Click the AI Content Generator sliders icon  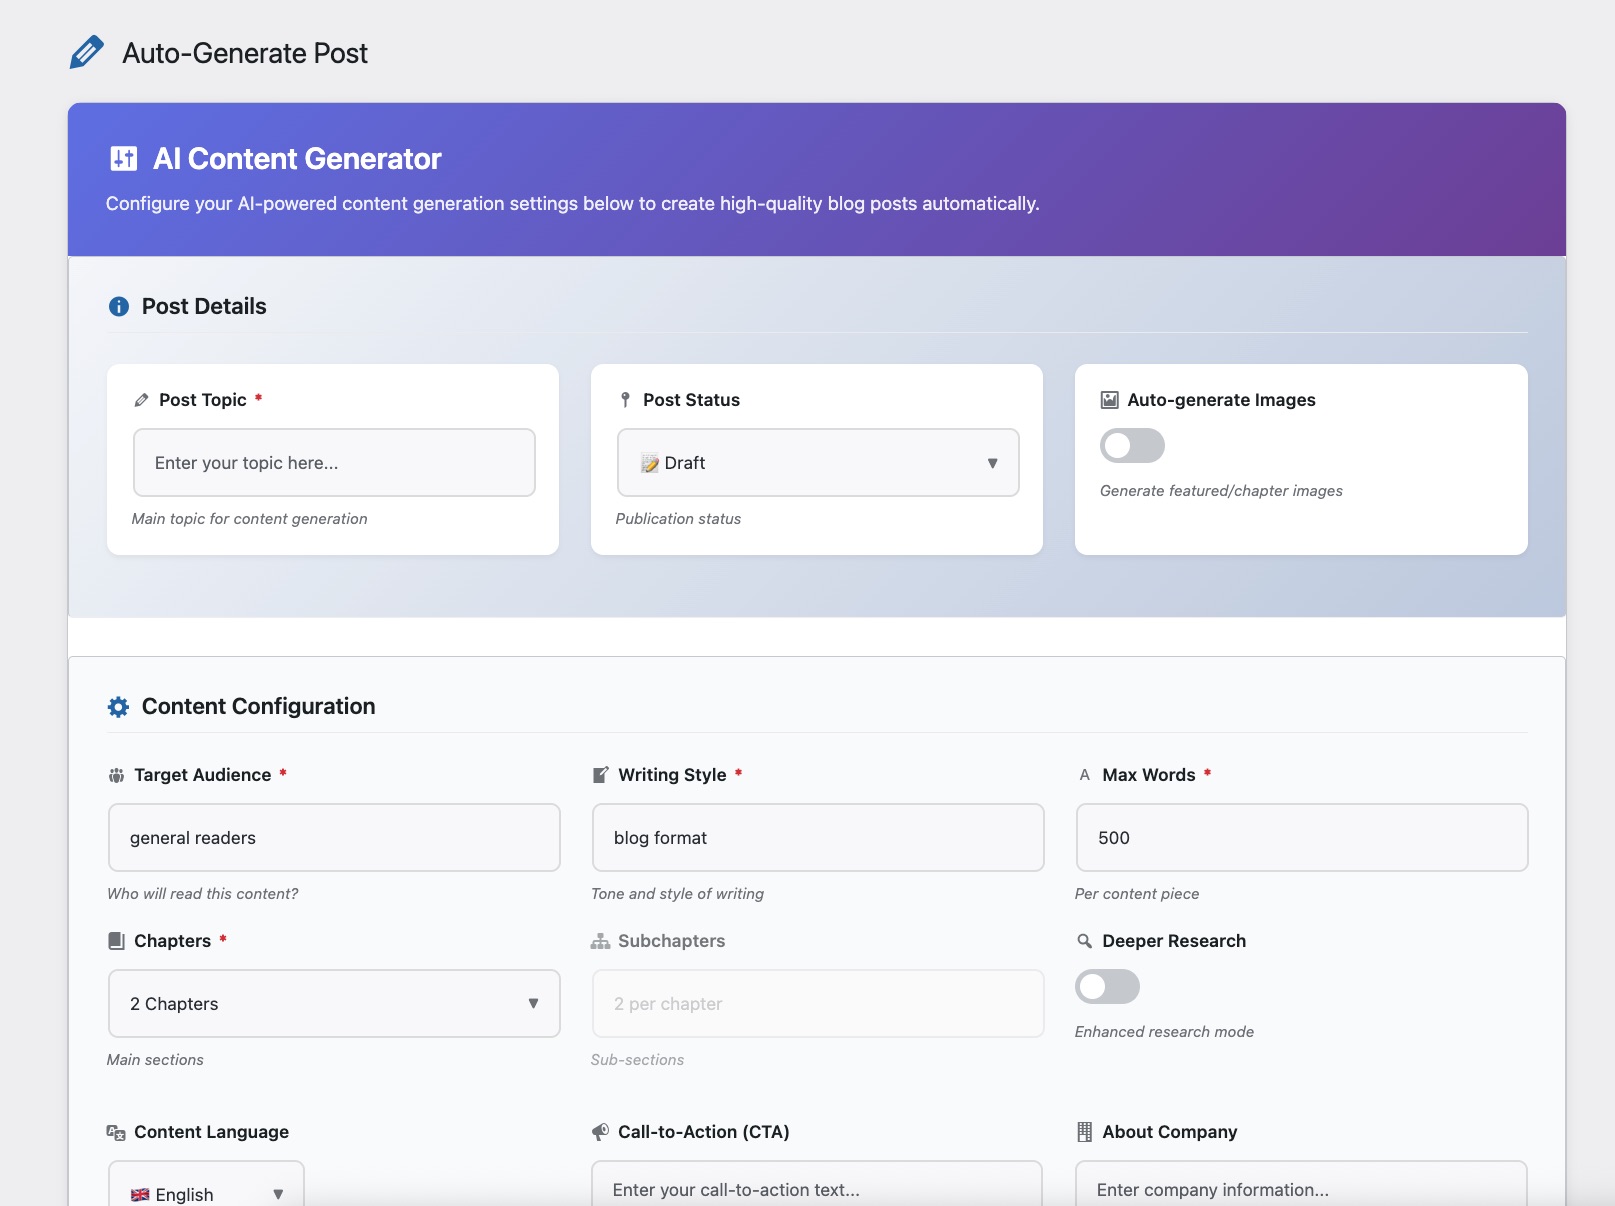124,158
